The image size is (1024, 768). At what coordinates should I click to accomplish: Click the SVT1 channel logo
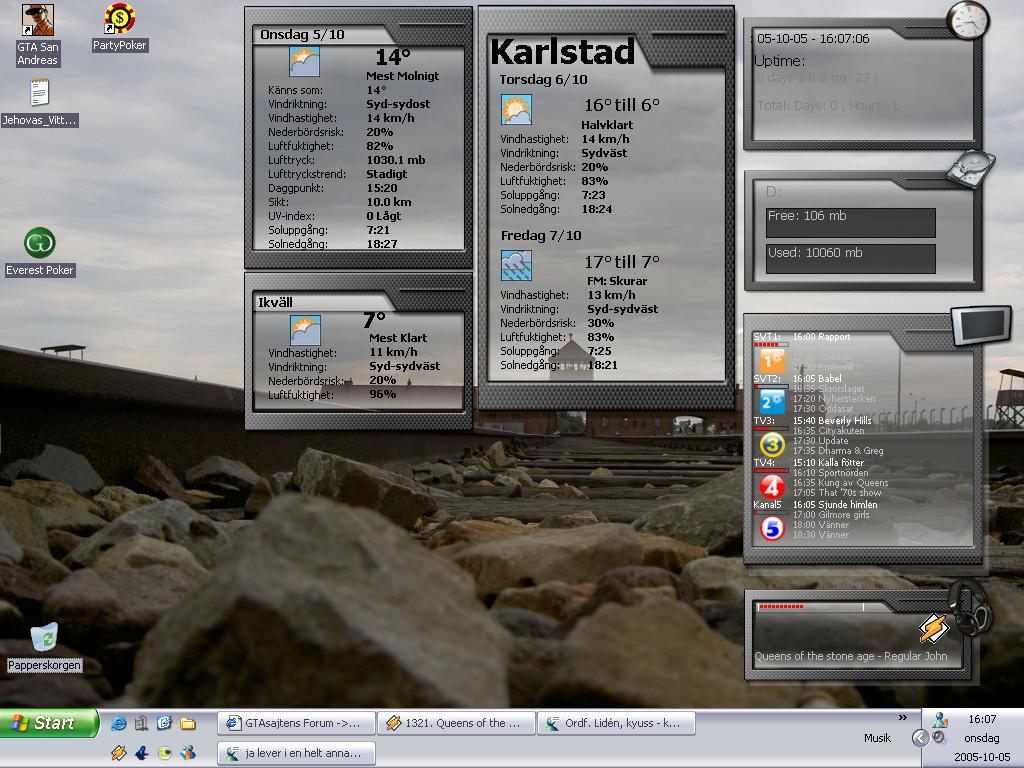tap(771, 361)
